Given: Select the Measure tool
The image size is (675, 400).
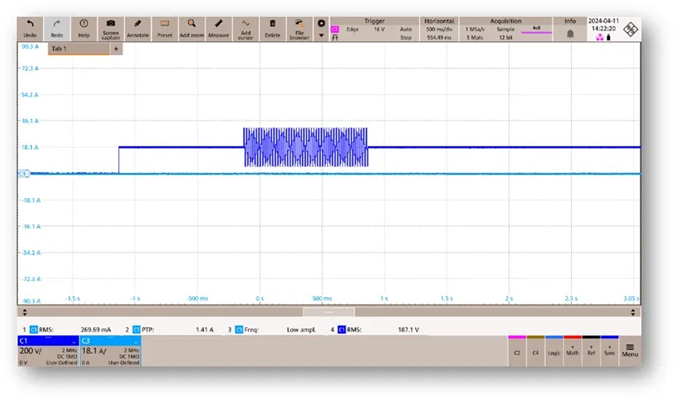Looking at the screenshot, I should (219, 27).
